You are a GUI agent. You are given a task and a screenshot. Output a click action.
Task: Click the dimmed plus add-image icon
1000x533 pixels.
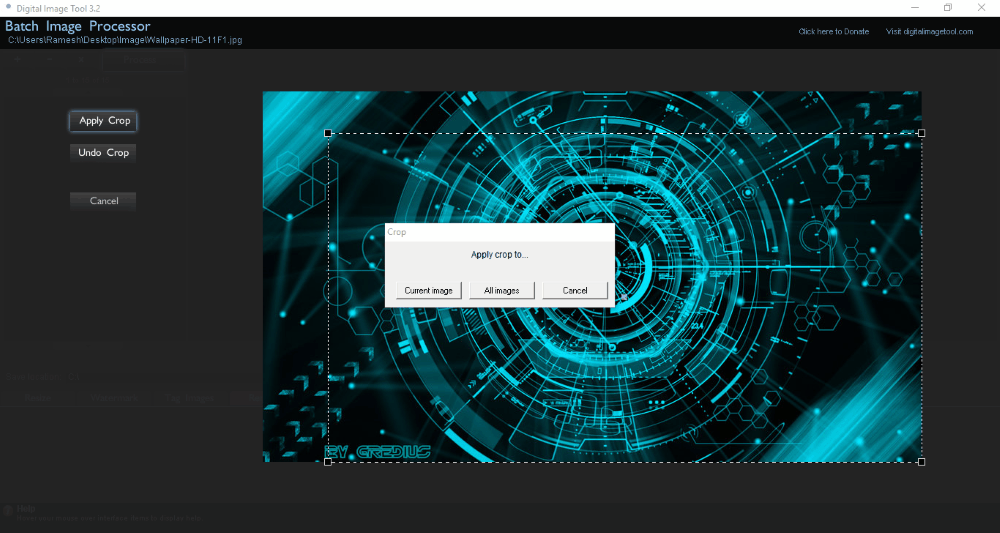click(x=17, y=60)
